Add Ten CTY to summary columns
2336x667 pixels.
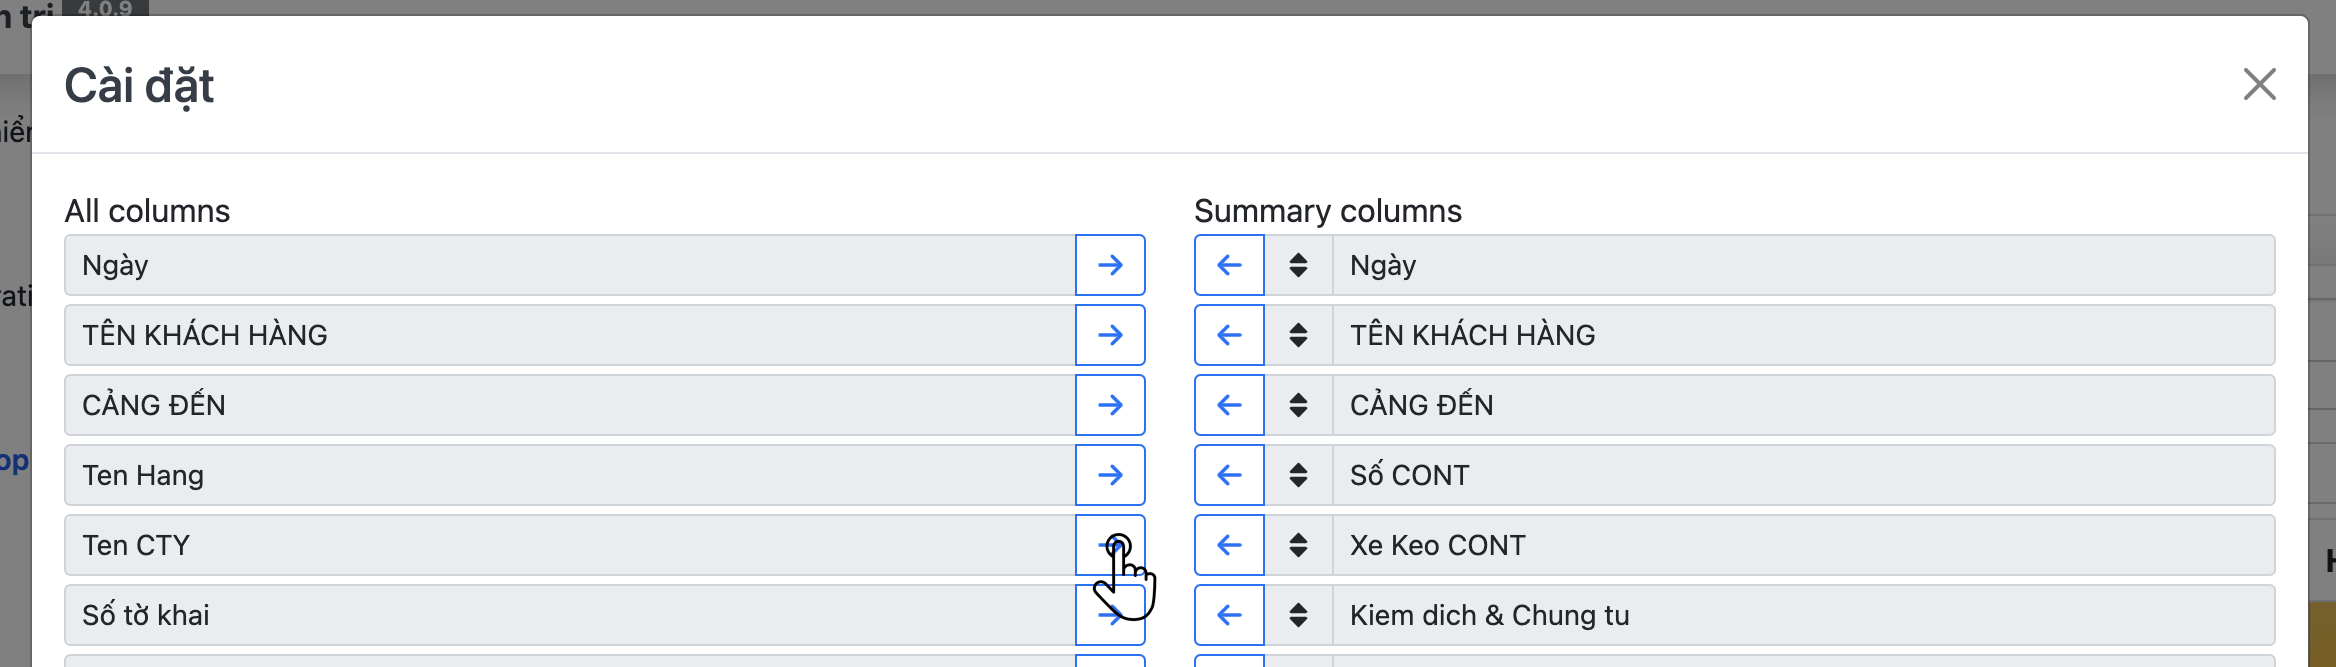1110,545
